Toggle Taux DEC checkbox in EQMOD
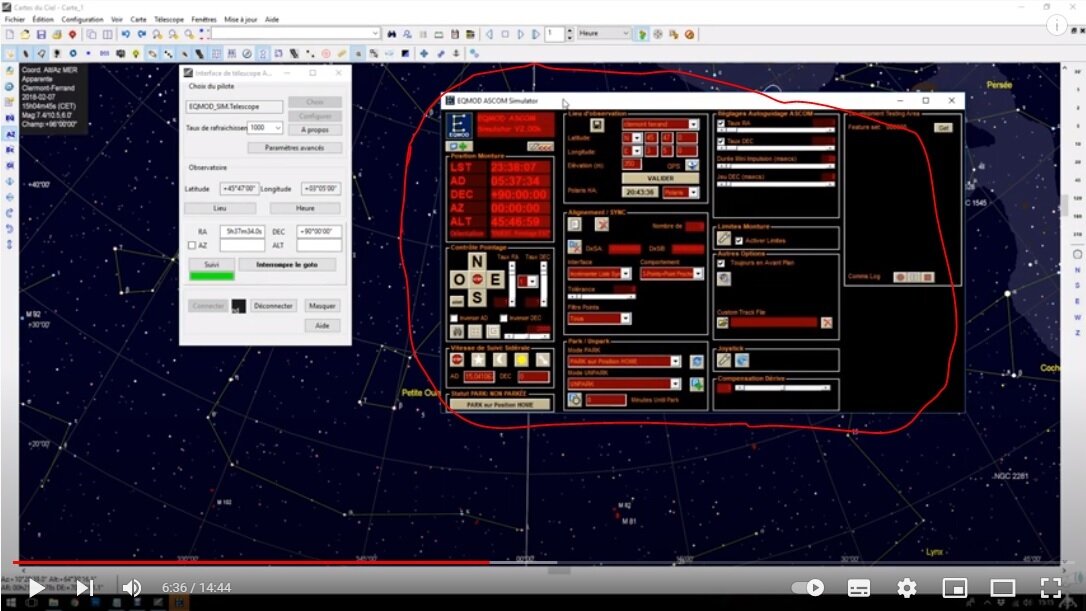Screen dimensions: 1086x611 click(x=721, y=141)
